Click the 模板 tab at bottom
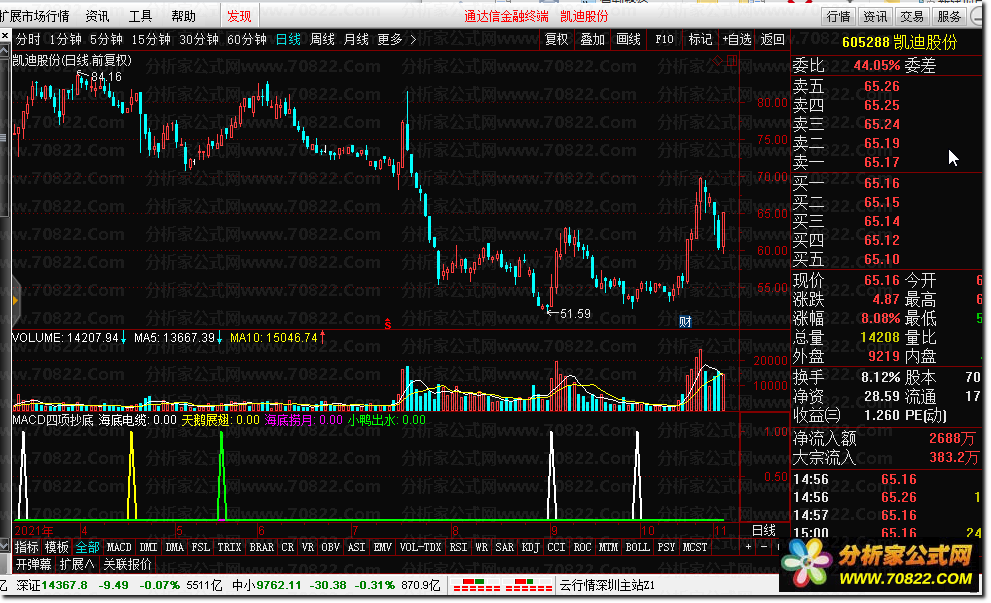This screenshot has height=603, width=991. pos(56,547)
